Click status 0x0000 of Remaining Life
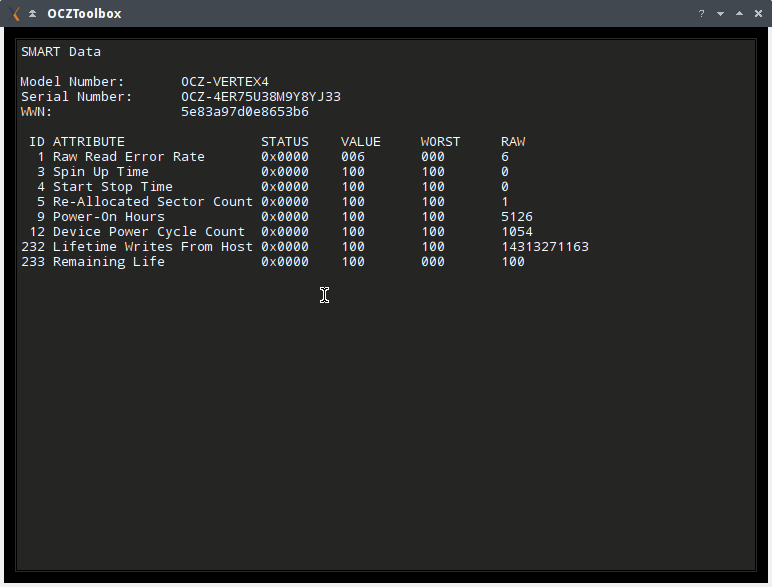772x587 pixels. (x=285, y=262)
